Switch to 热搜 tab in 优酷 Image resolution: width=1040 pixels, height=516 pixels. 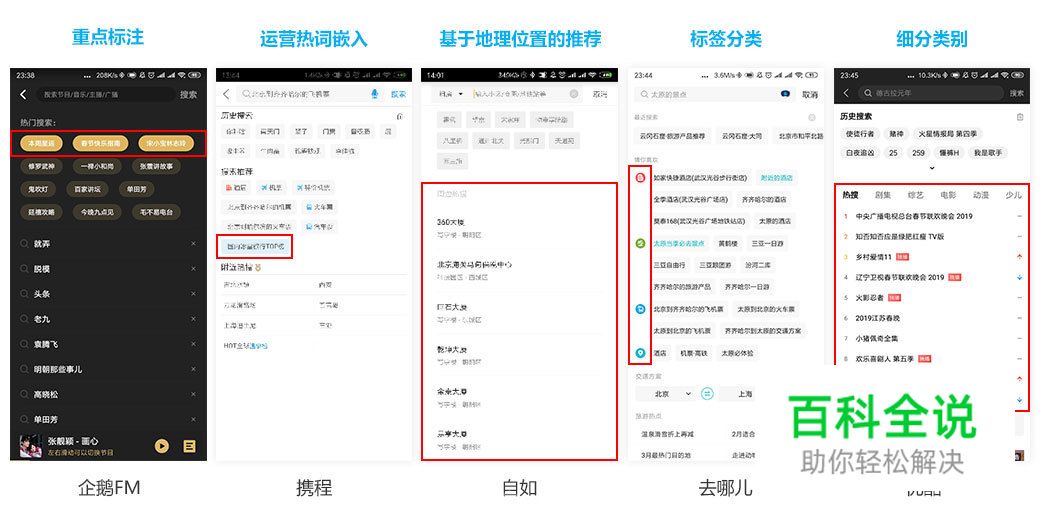(x=850, y=195)
